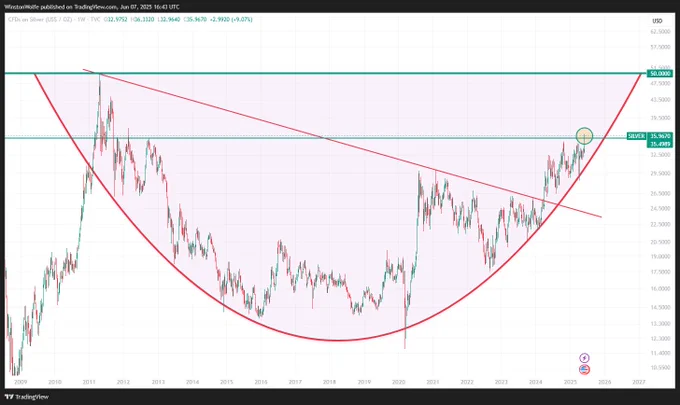This screenshot has height=405, width=680.
Task: Click the purple lightning bolt event icon
Action: click(584, 358)
